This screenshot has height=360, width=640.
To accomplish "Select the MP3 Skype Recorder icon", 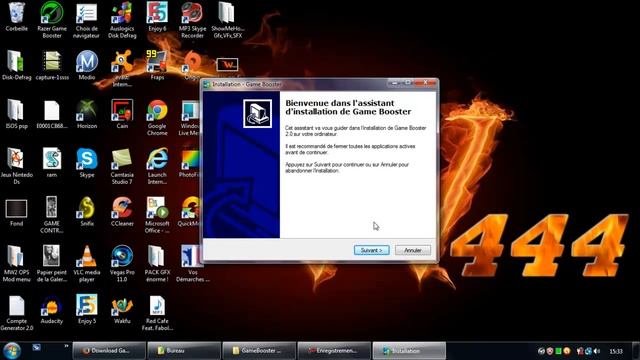I will pyautogui.click(x=192, y=20).
